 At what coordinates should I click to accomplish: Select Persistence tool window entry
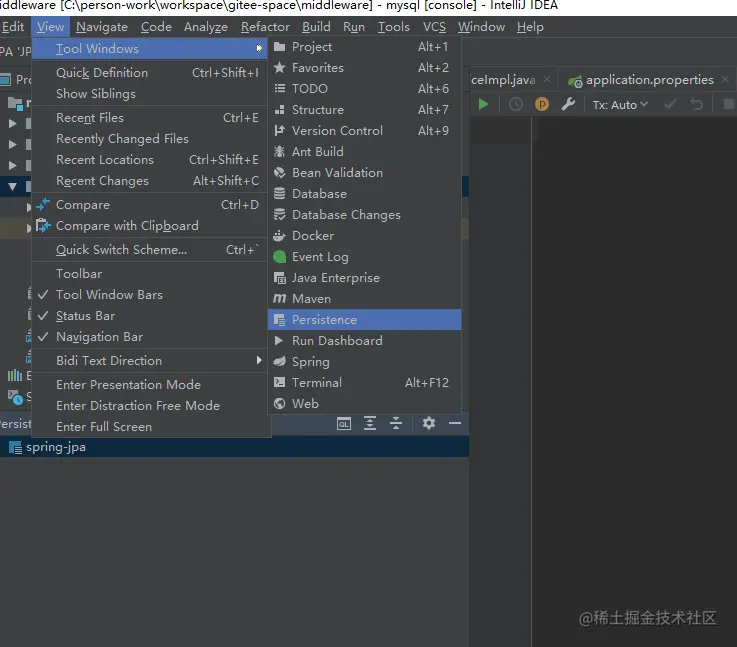(365, 320)
